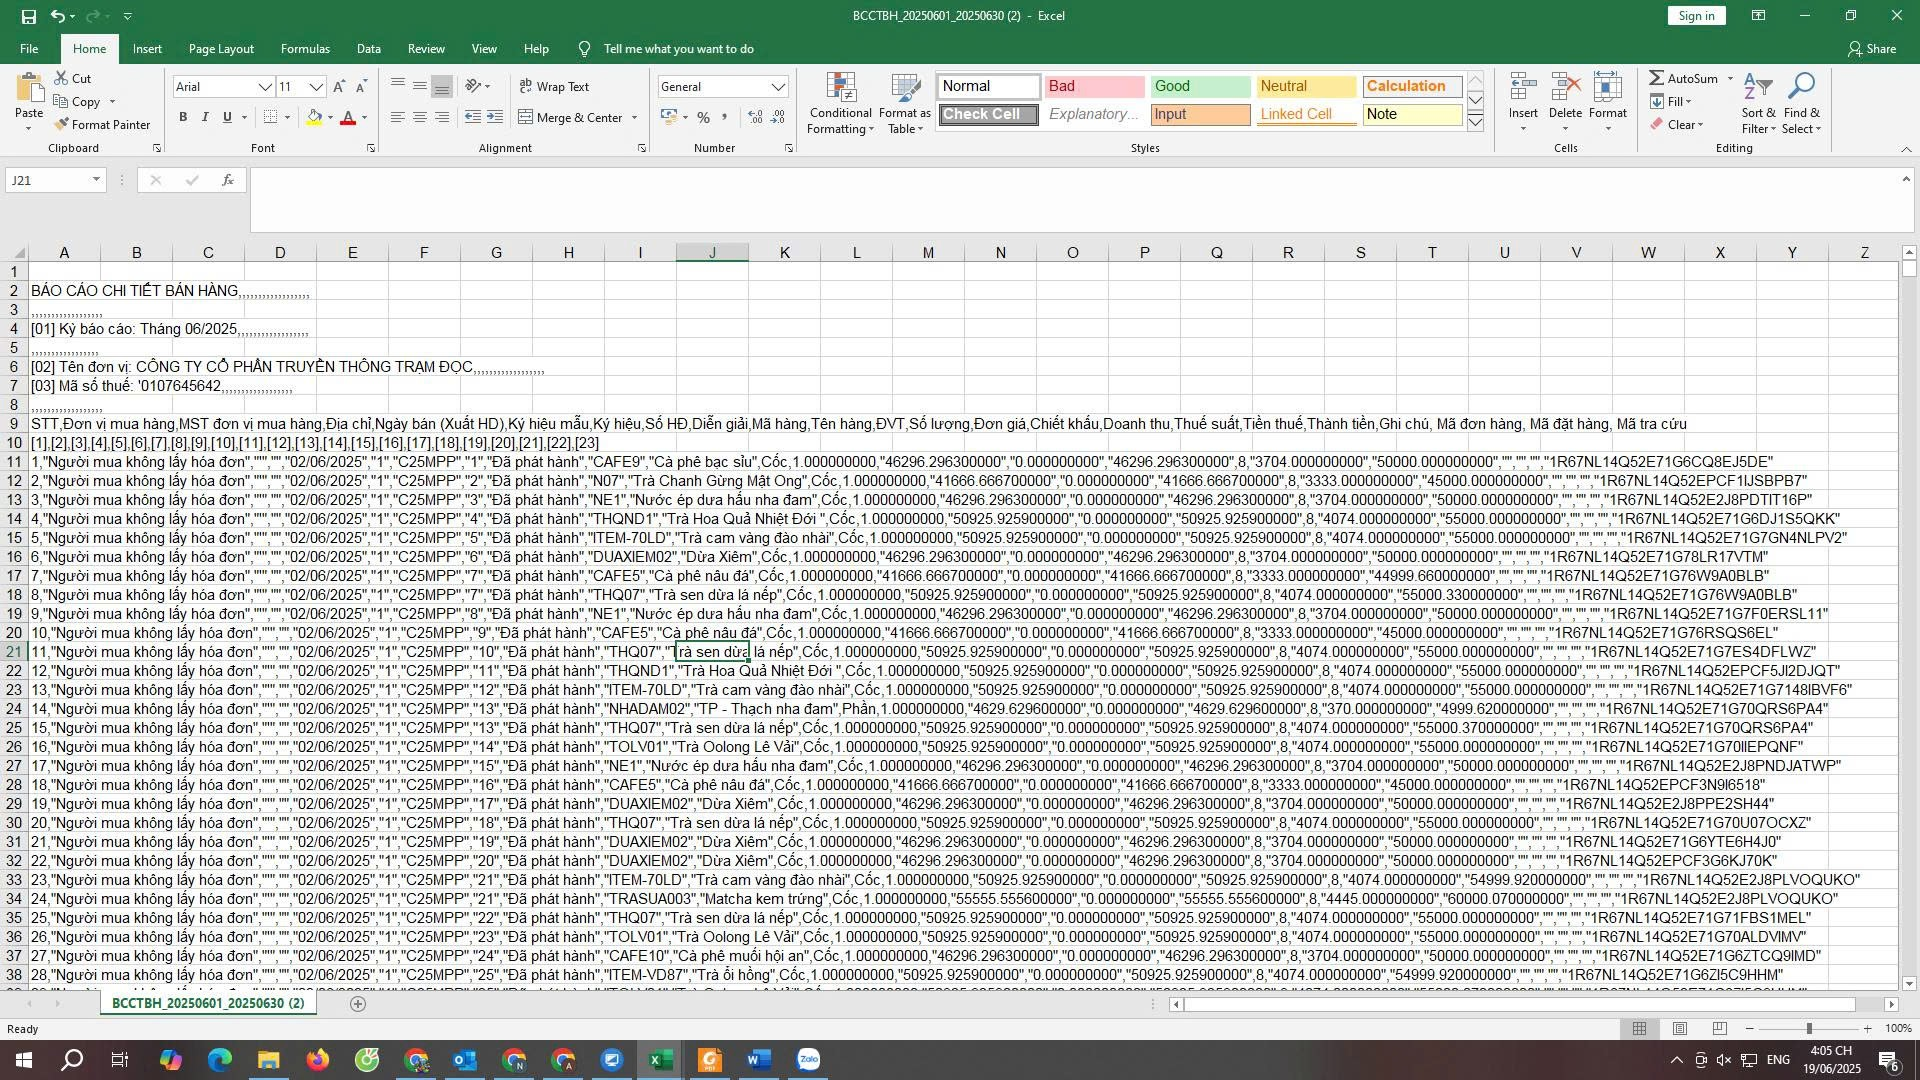
Task: Open the Formulas ribbon tab
Action: (x=305, y=49)
